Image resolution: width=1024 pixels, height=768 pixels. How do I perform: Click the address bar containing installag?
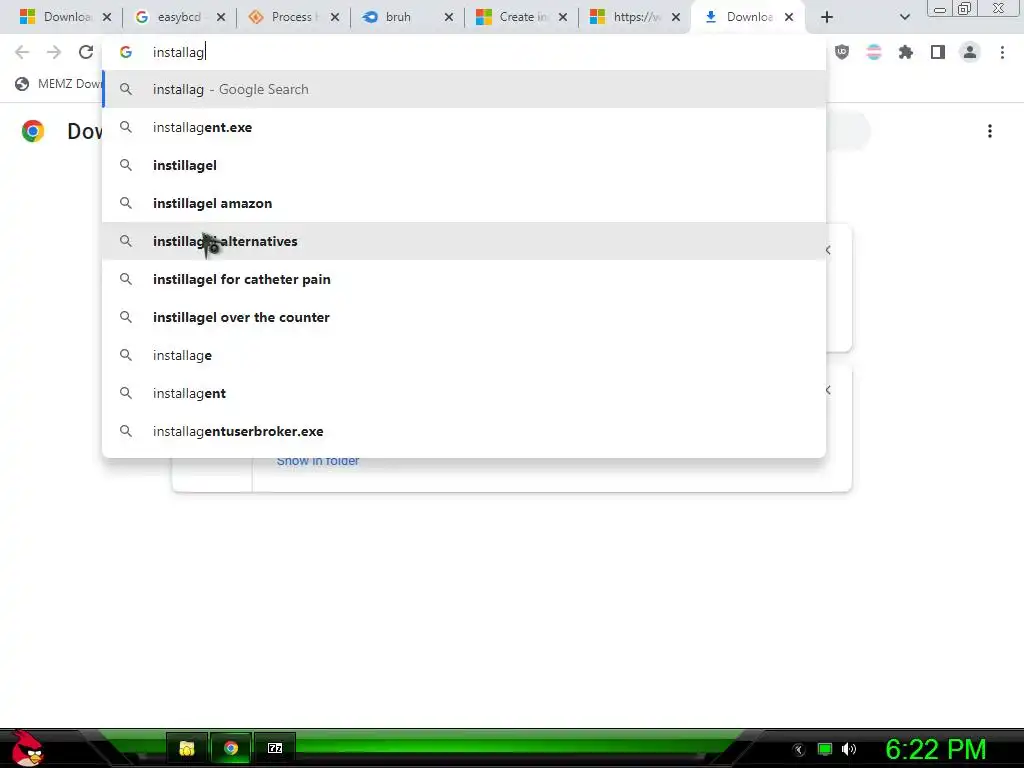point(464,52)
